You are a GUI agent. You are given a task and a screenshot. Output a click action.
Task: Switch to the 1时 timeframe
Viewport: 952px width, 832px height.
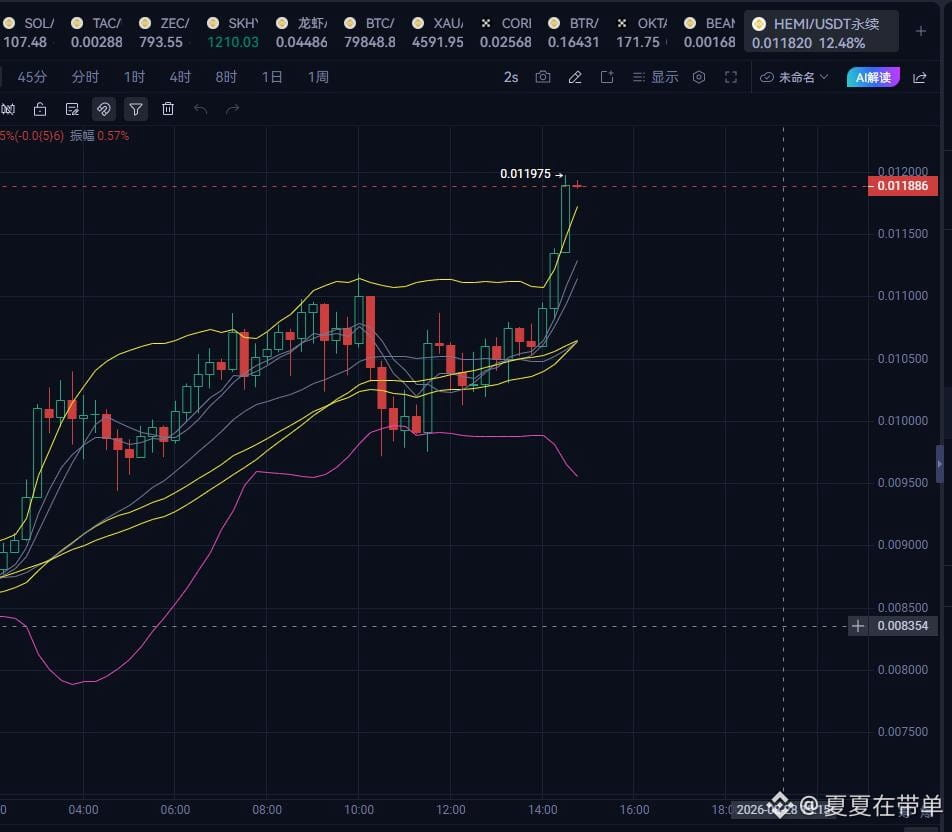point(134,77)
